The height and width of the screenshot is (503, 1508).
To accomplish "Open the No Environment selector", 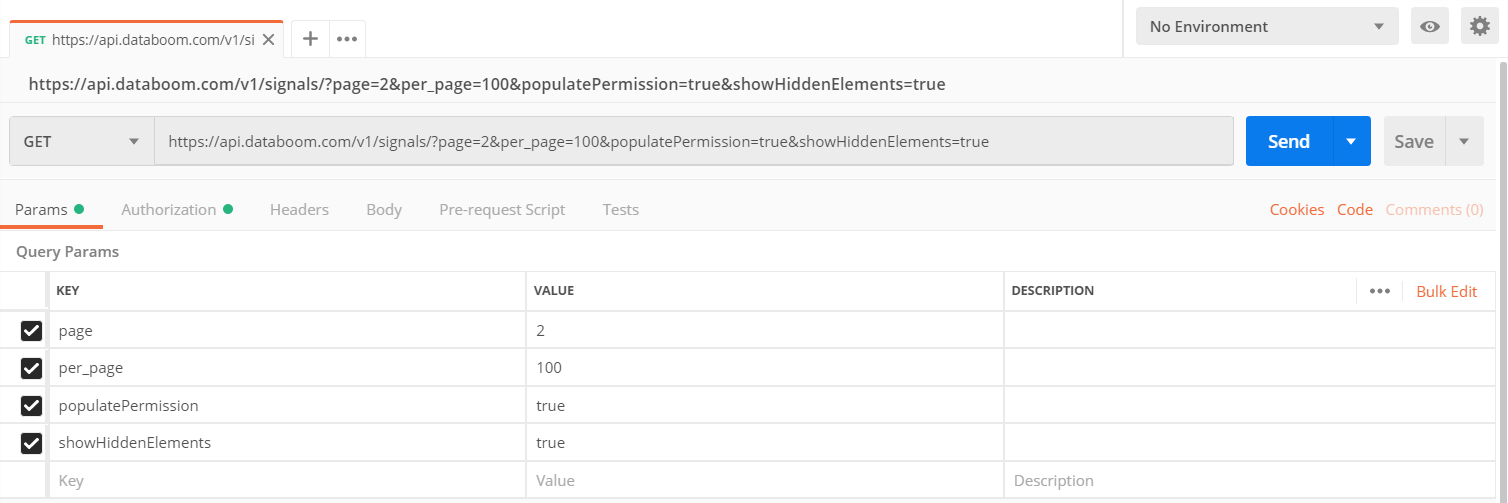I will click(x=1267, y=27).
